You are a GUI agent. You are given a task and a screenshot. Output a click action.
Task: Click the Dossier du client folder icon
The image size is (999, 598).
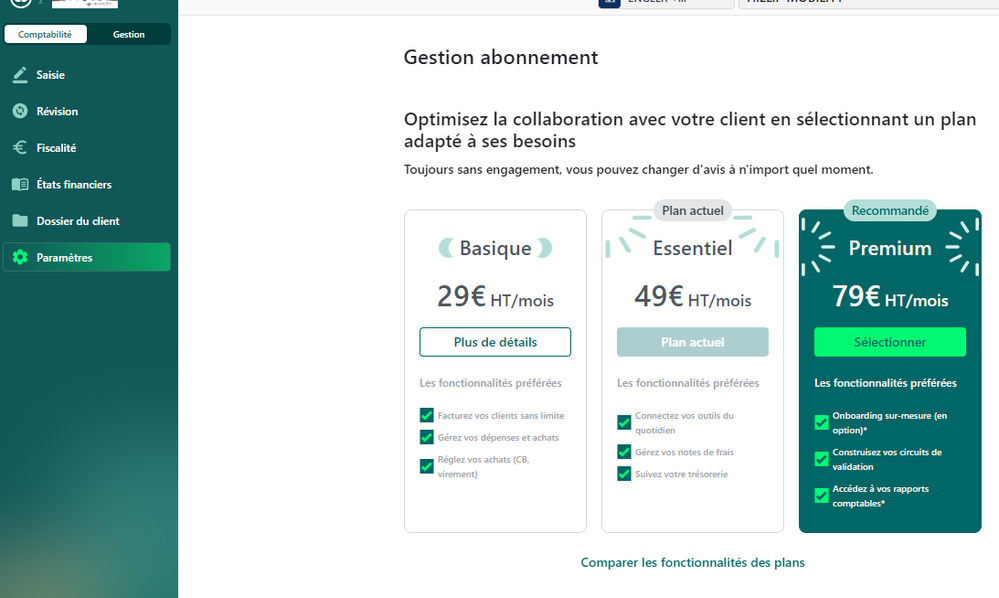pyautogui.click(x=20, y=221)
